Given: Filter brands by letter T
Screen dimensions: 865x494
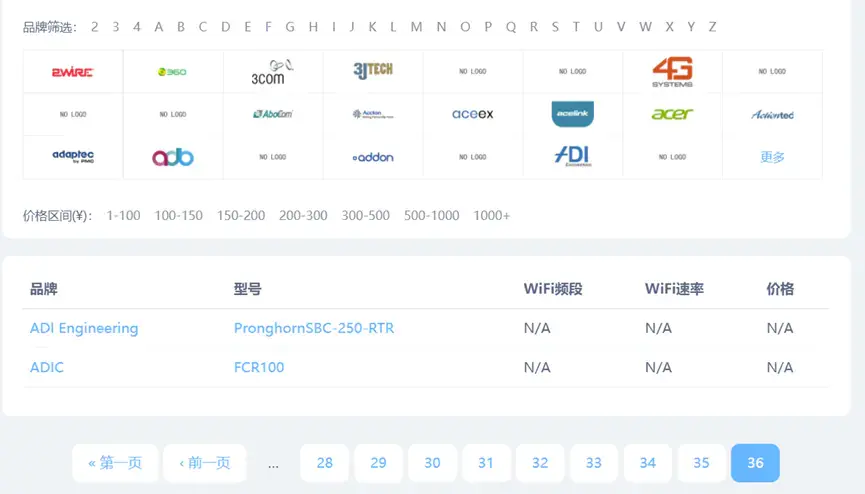Looking at the screenshot, I should pos(576,26).
